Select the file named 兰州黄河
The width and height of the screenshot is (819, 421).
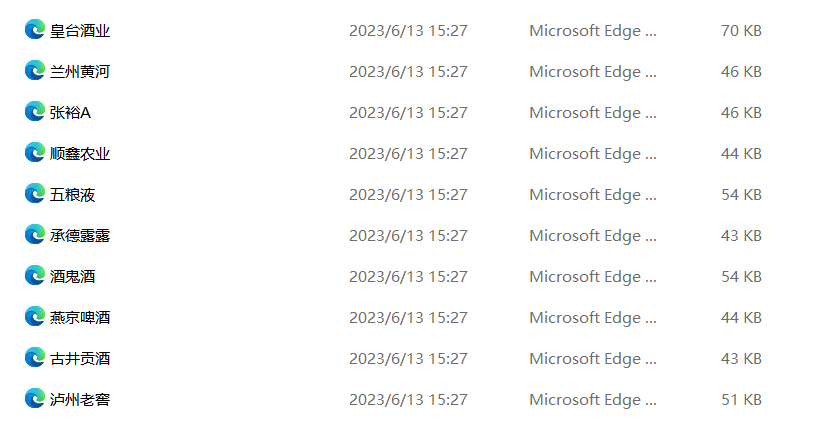pos(80,72)
